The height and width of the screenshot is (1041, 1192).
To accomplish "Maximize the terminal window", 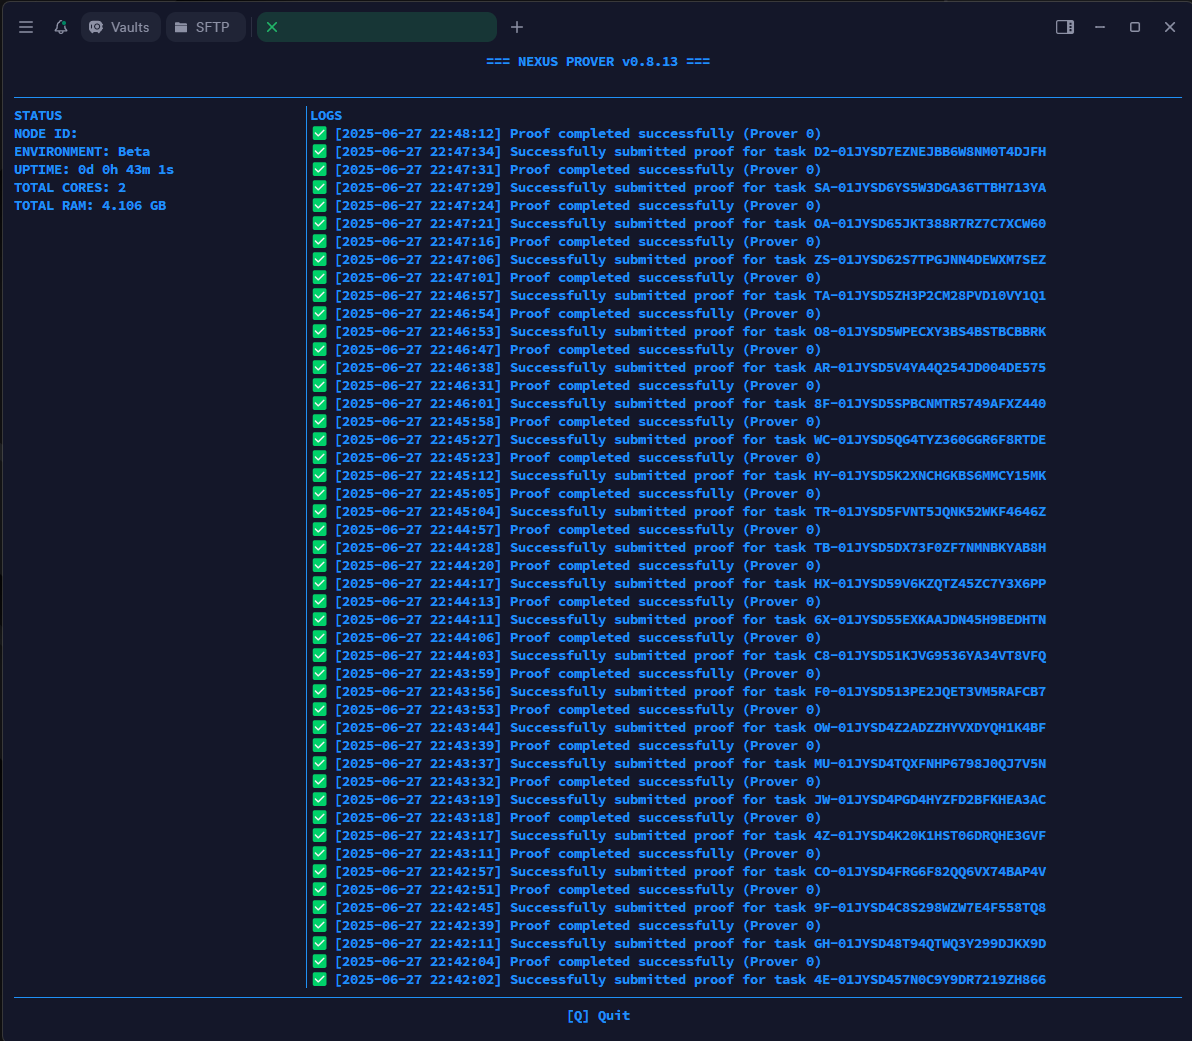I will click(x=1135, y=27).
